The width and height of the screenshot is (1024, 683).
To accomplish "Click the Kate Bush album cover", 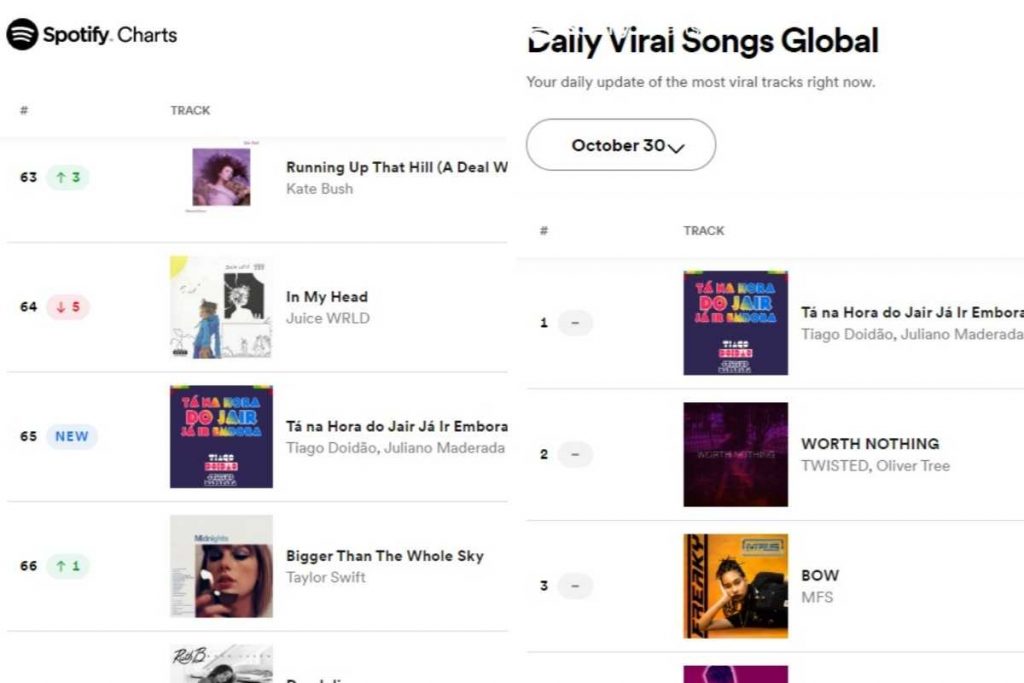I will coord(221,177).
